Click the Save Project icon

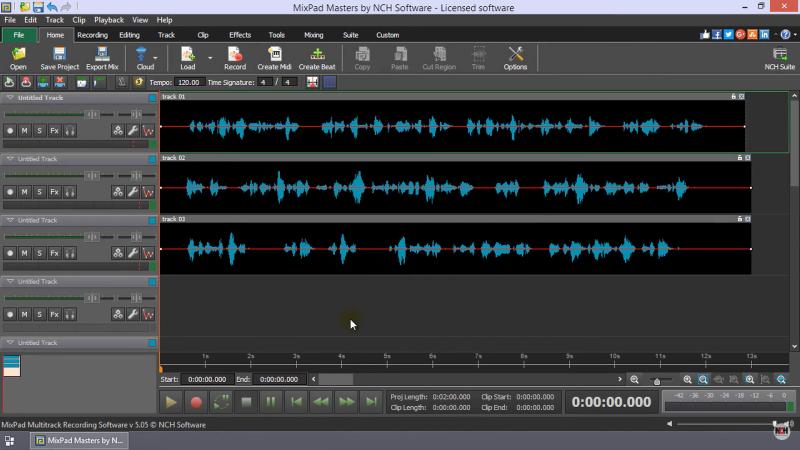(x=60, y=58)
